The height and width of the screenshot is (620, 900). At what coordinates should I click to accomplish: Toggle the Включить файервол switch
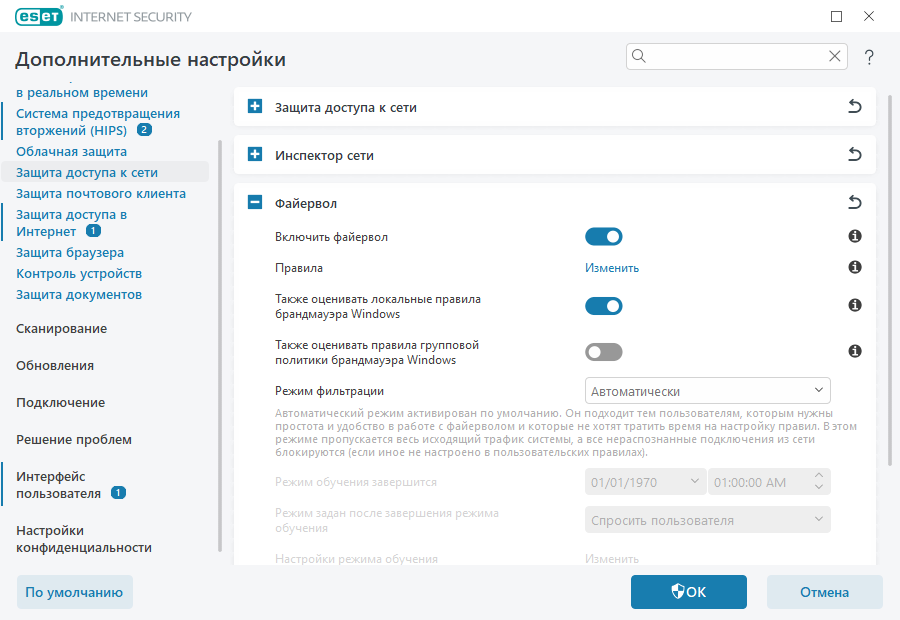point(604,237)
